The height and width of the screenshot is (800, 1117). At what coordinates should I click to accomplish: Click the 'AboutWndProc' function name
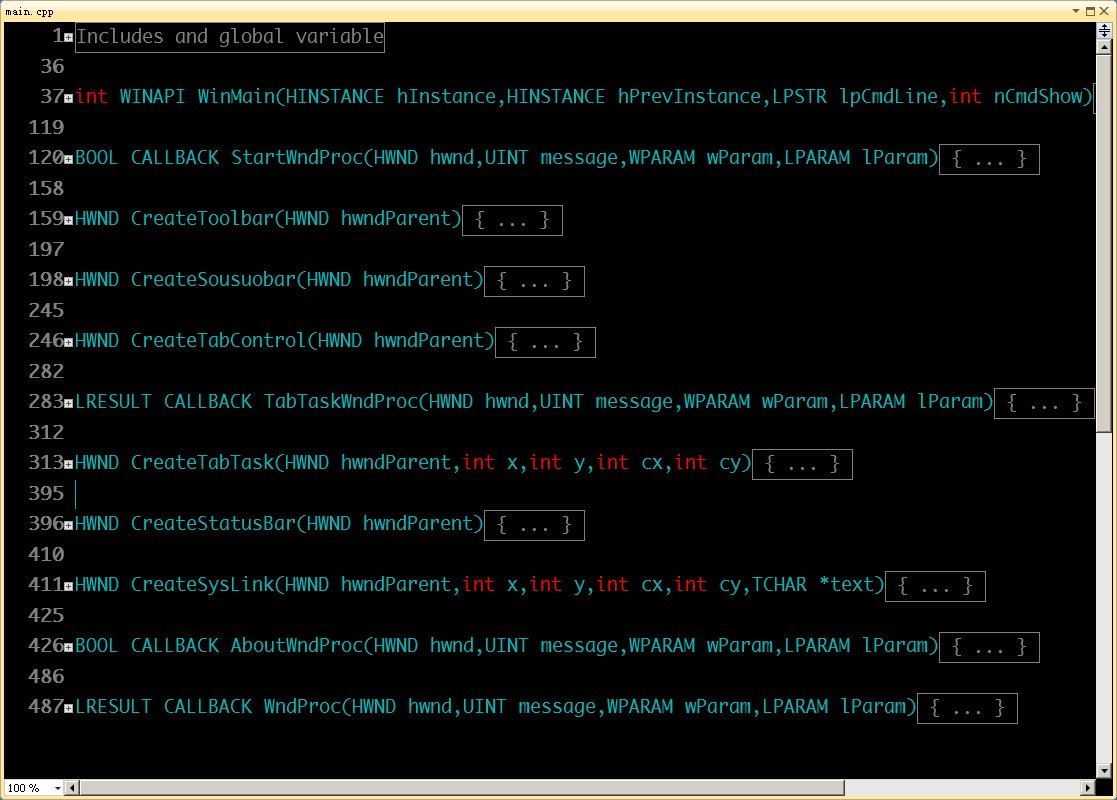pyautogui.click(x=297, y=645)
